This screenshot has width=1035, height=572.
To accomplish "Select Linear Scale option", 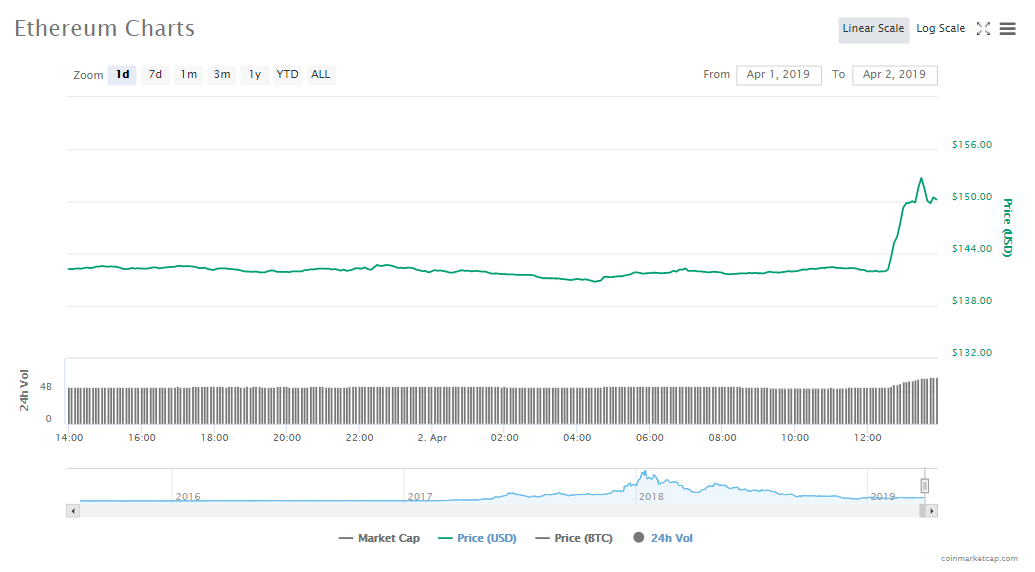I will click(873, 29).
